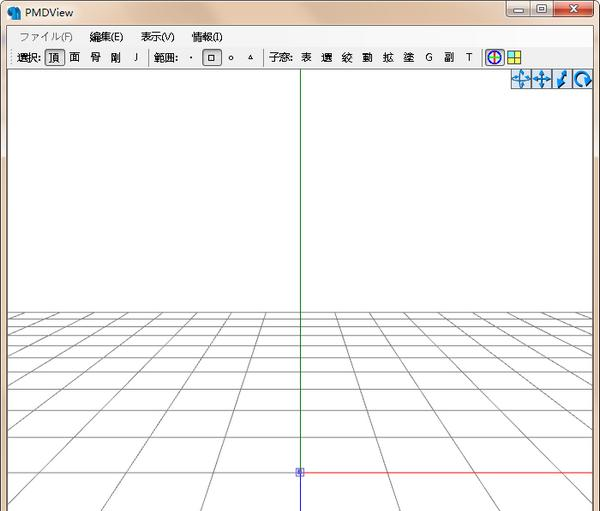Image resolution: width=600 pixels, height=511 pixels.
Task: Click the origin marker on the grid
Action: coord(300,472)
